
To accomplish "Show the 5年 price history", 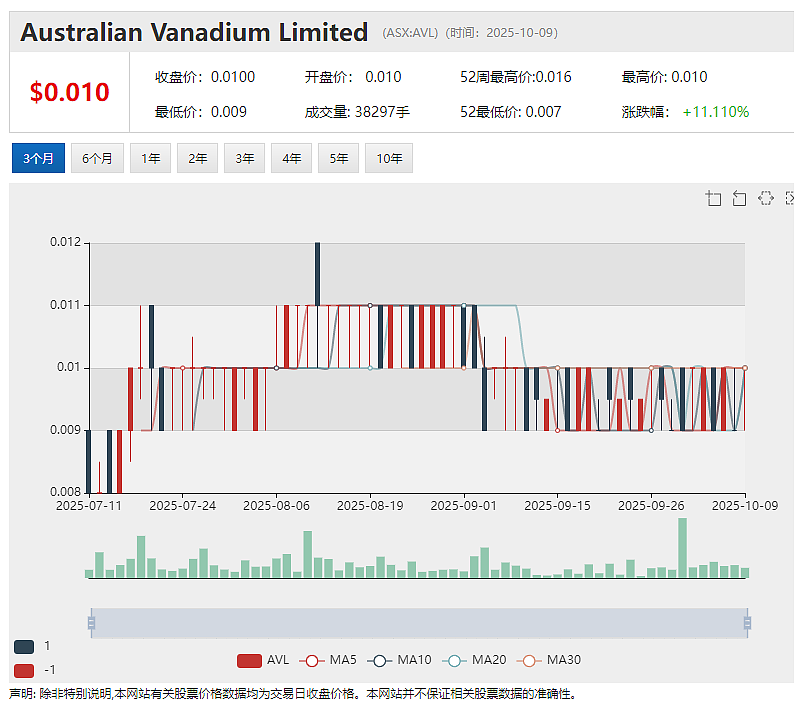I will (338, 158).
